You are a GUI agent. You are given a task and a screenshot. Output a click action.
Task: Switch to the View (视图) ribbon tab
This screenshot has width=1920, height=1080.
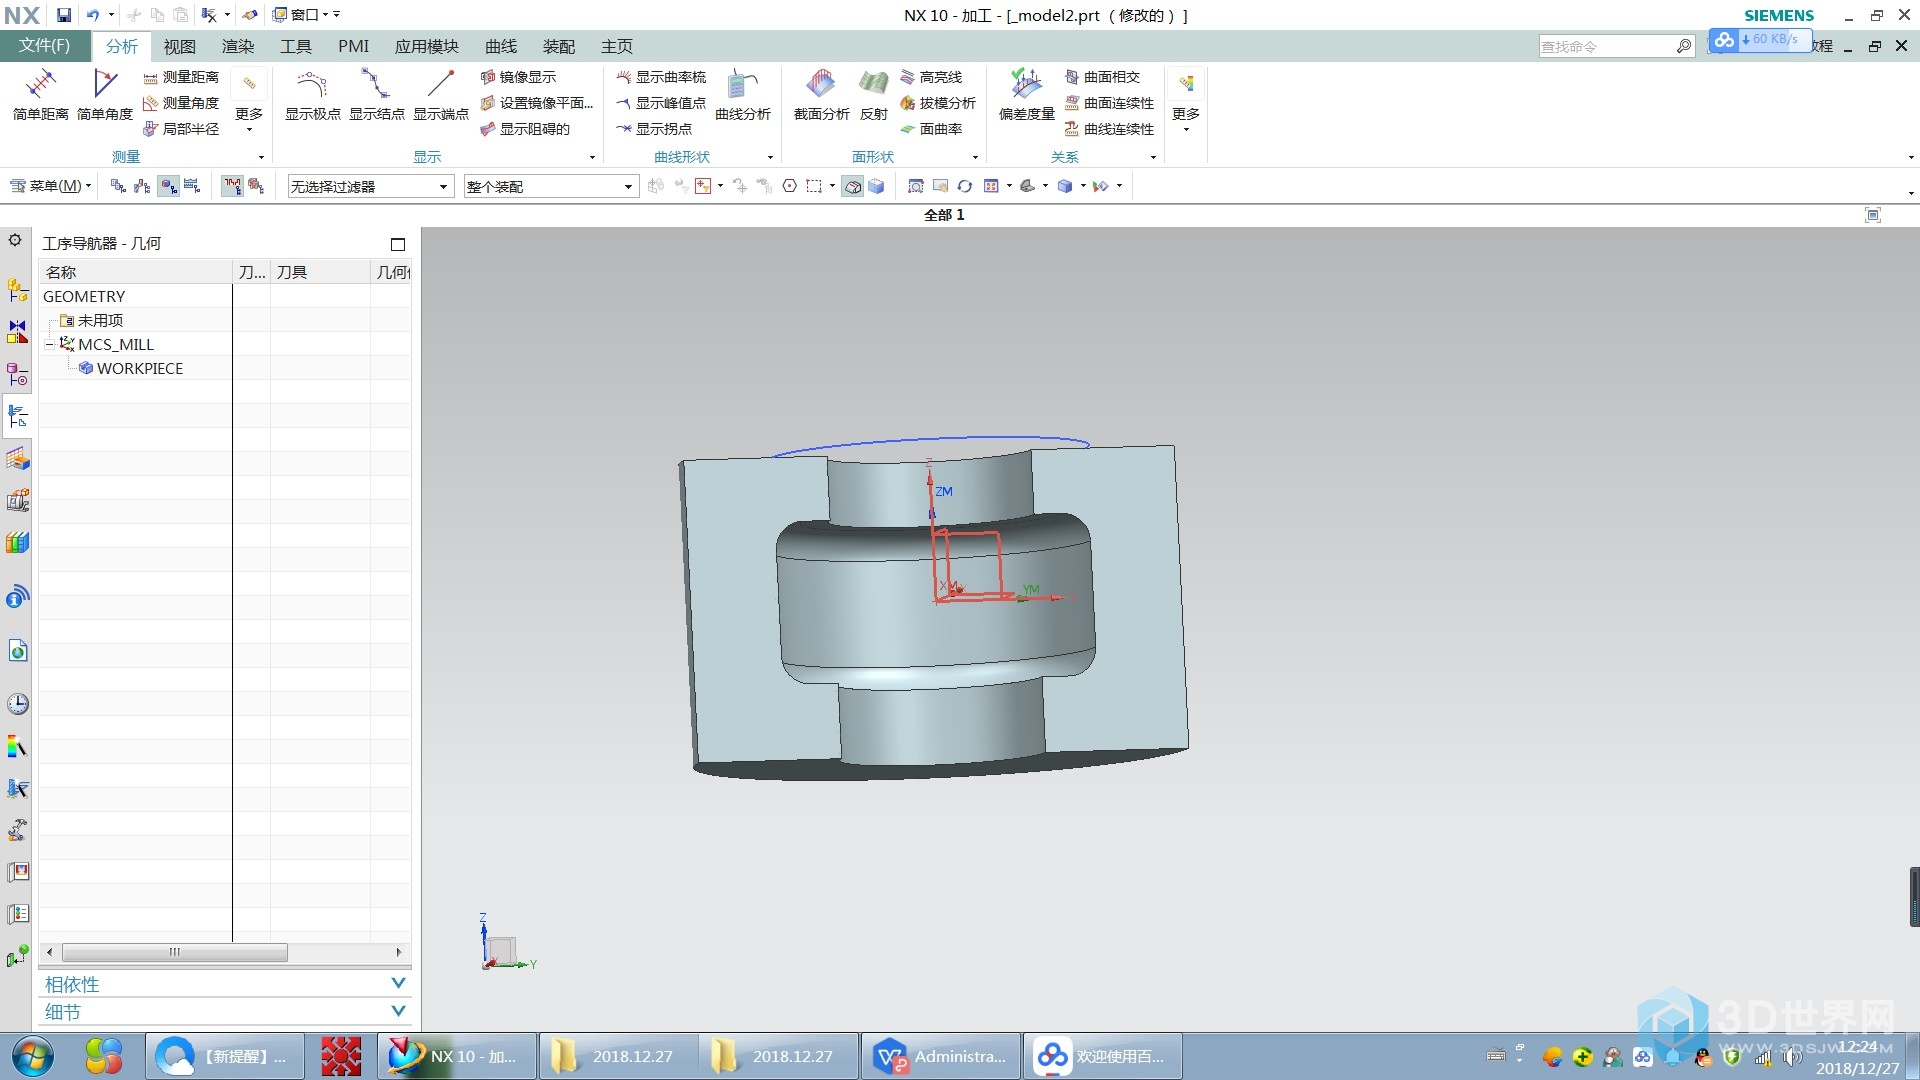coord(180,46)
